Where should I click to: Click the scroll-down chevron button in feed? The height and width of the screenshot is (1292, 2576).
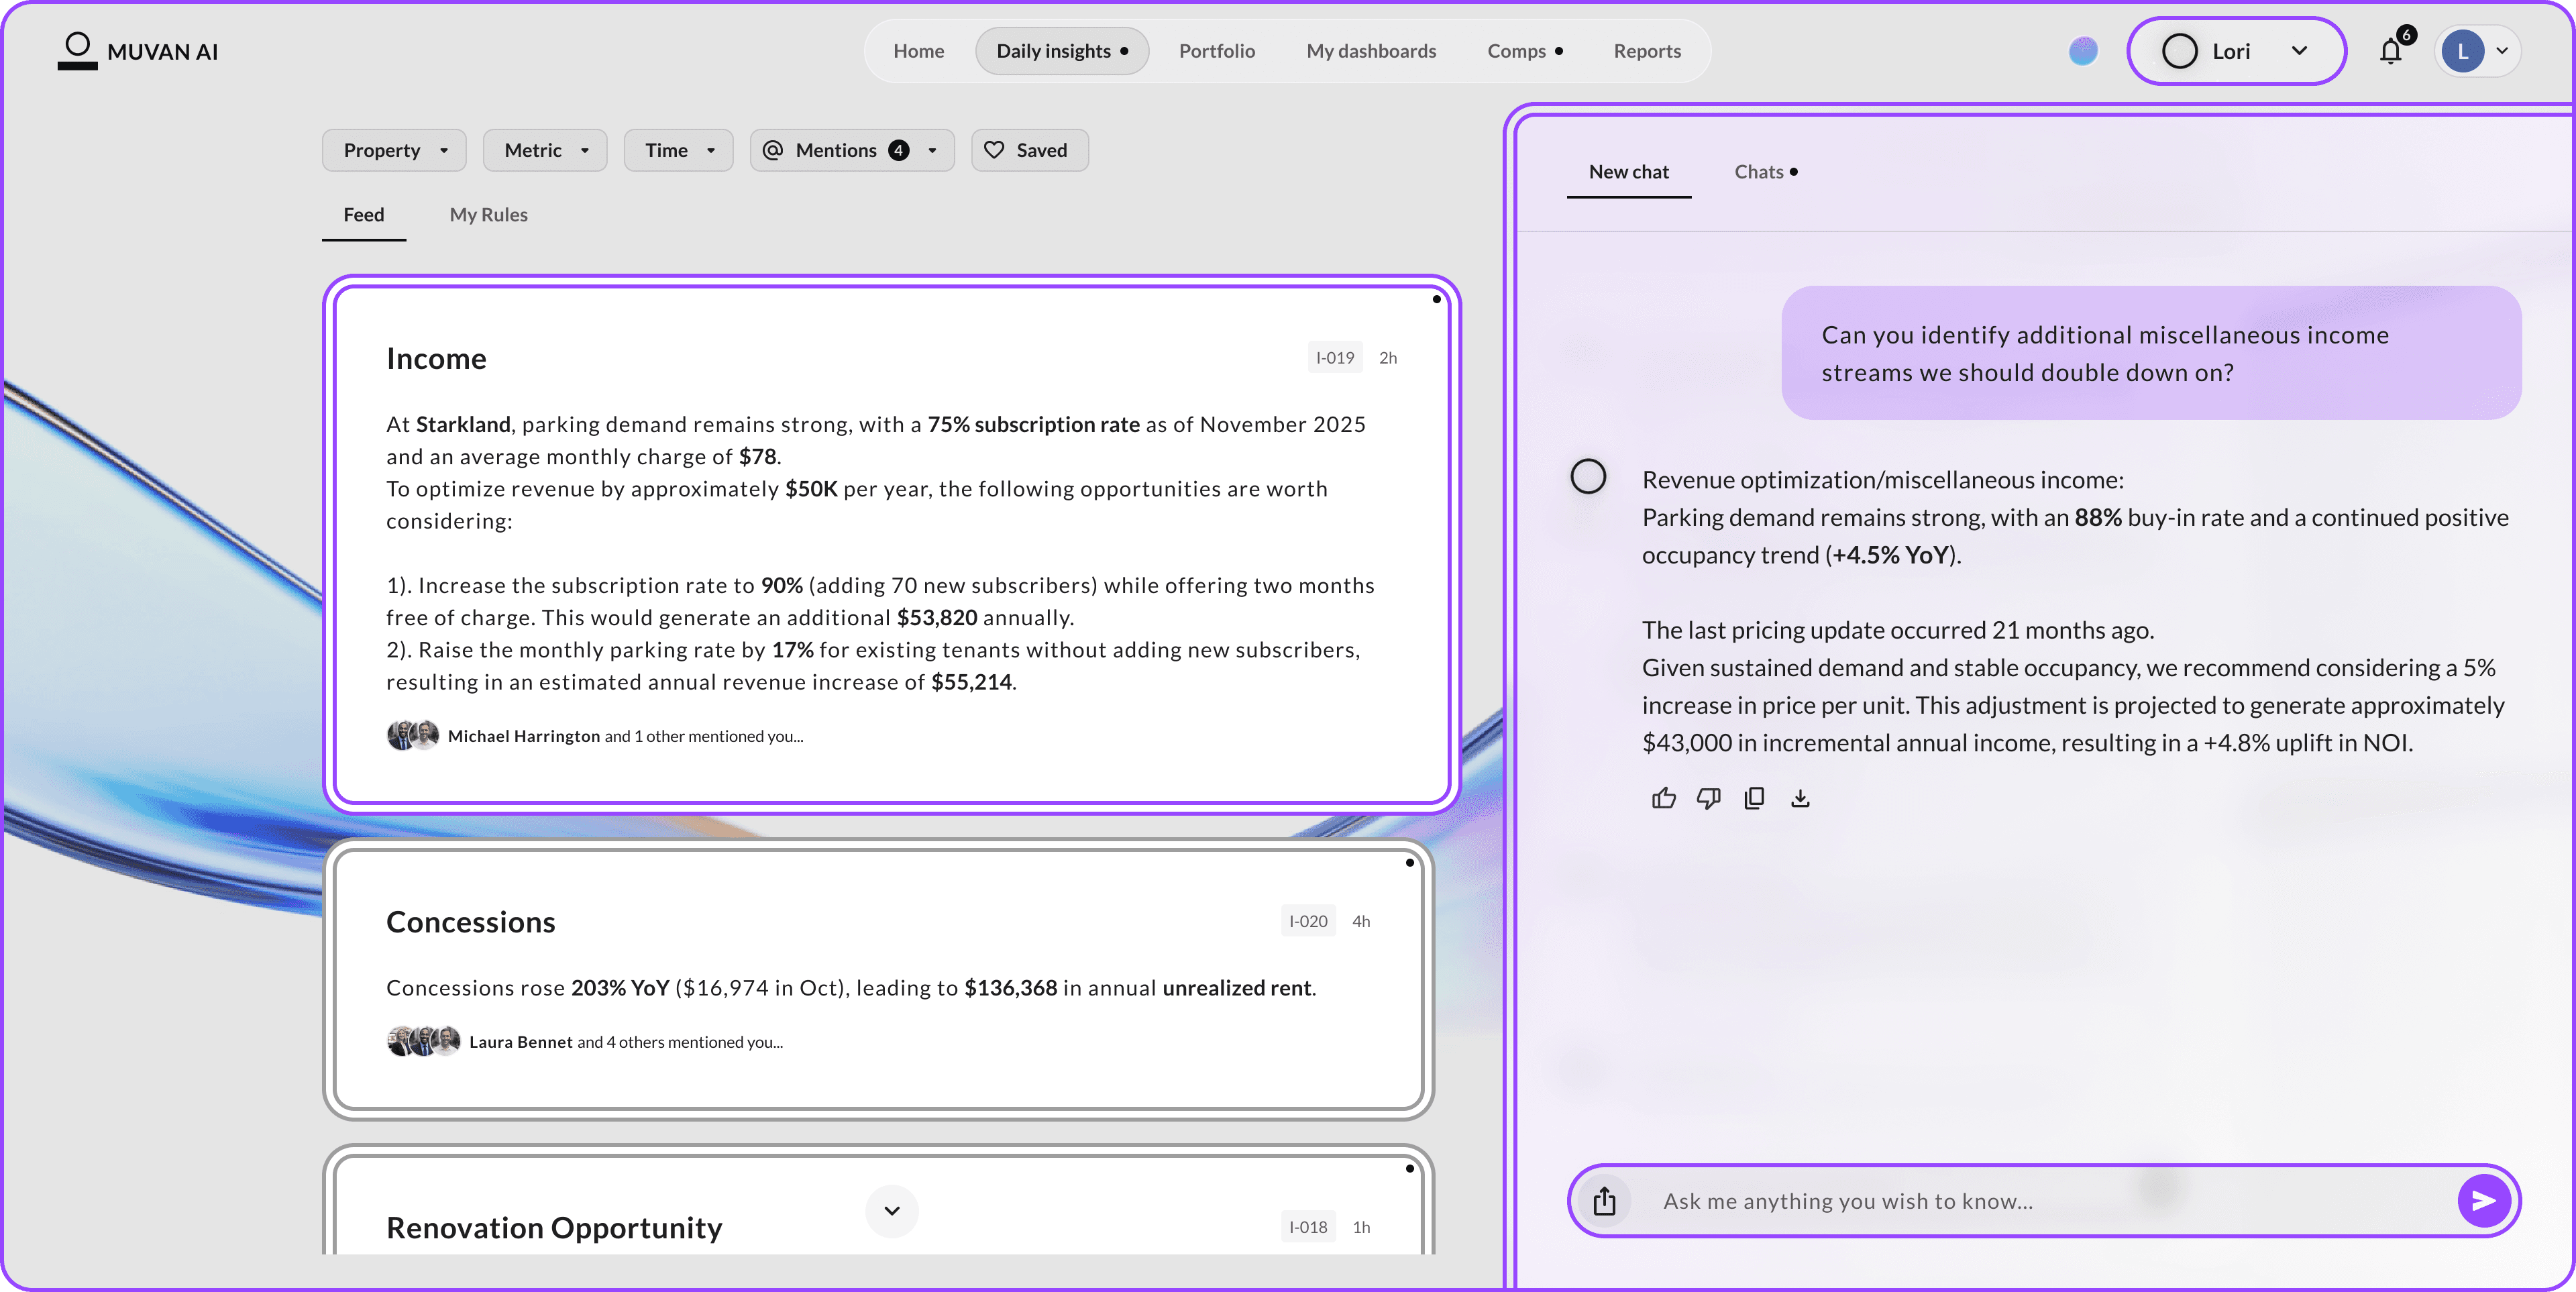(x=891, y=1211)
